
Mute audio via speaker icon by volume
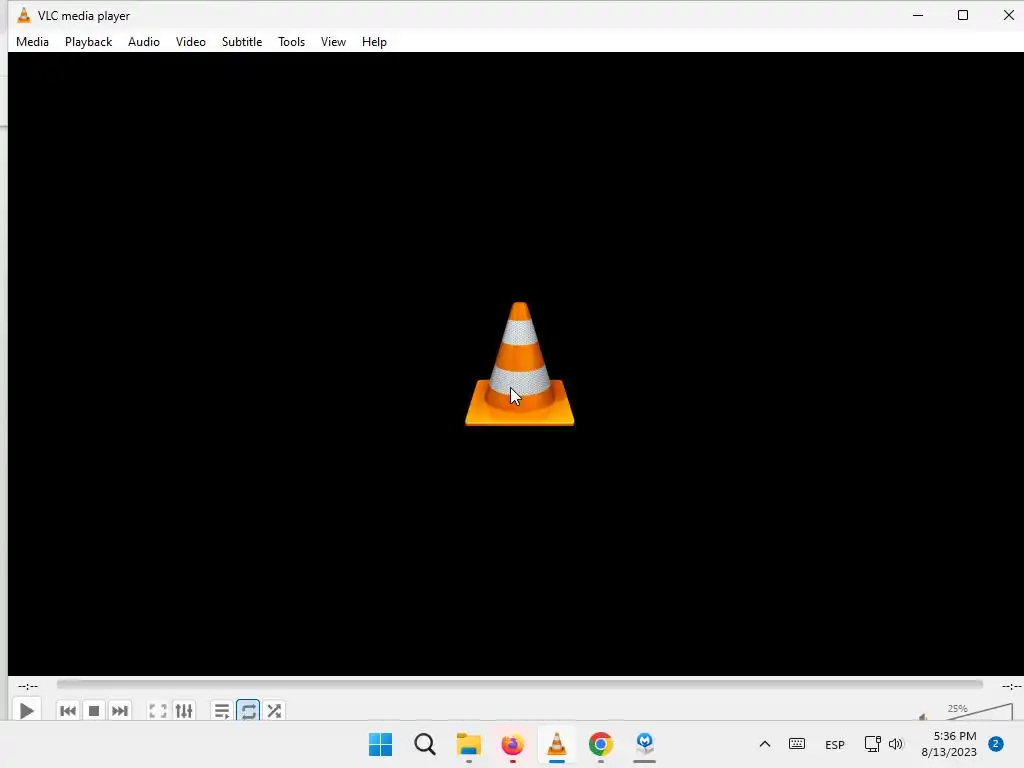pos(923,717)
